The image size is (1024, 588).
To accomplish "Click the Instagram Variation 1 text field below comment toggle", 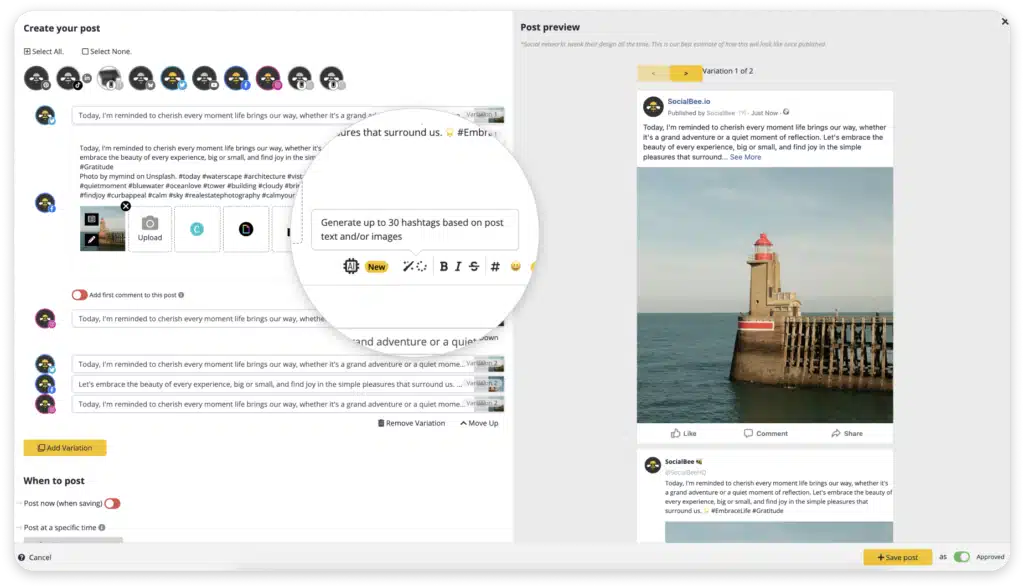I will point(287,318).
